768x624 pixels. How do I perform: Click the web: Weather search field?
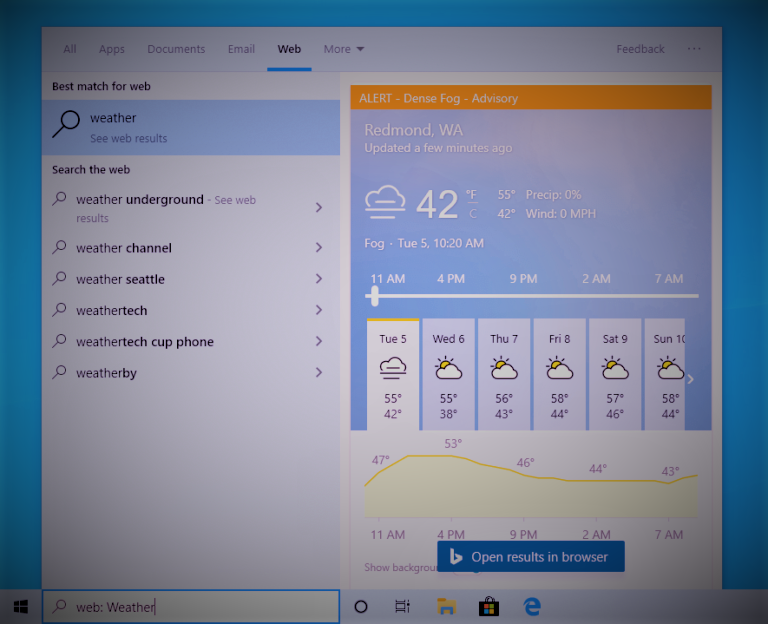(x=191, y=606)
